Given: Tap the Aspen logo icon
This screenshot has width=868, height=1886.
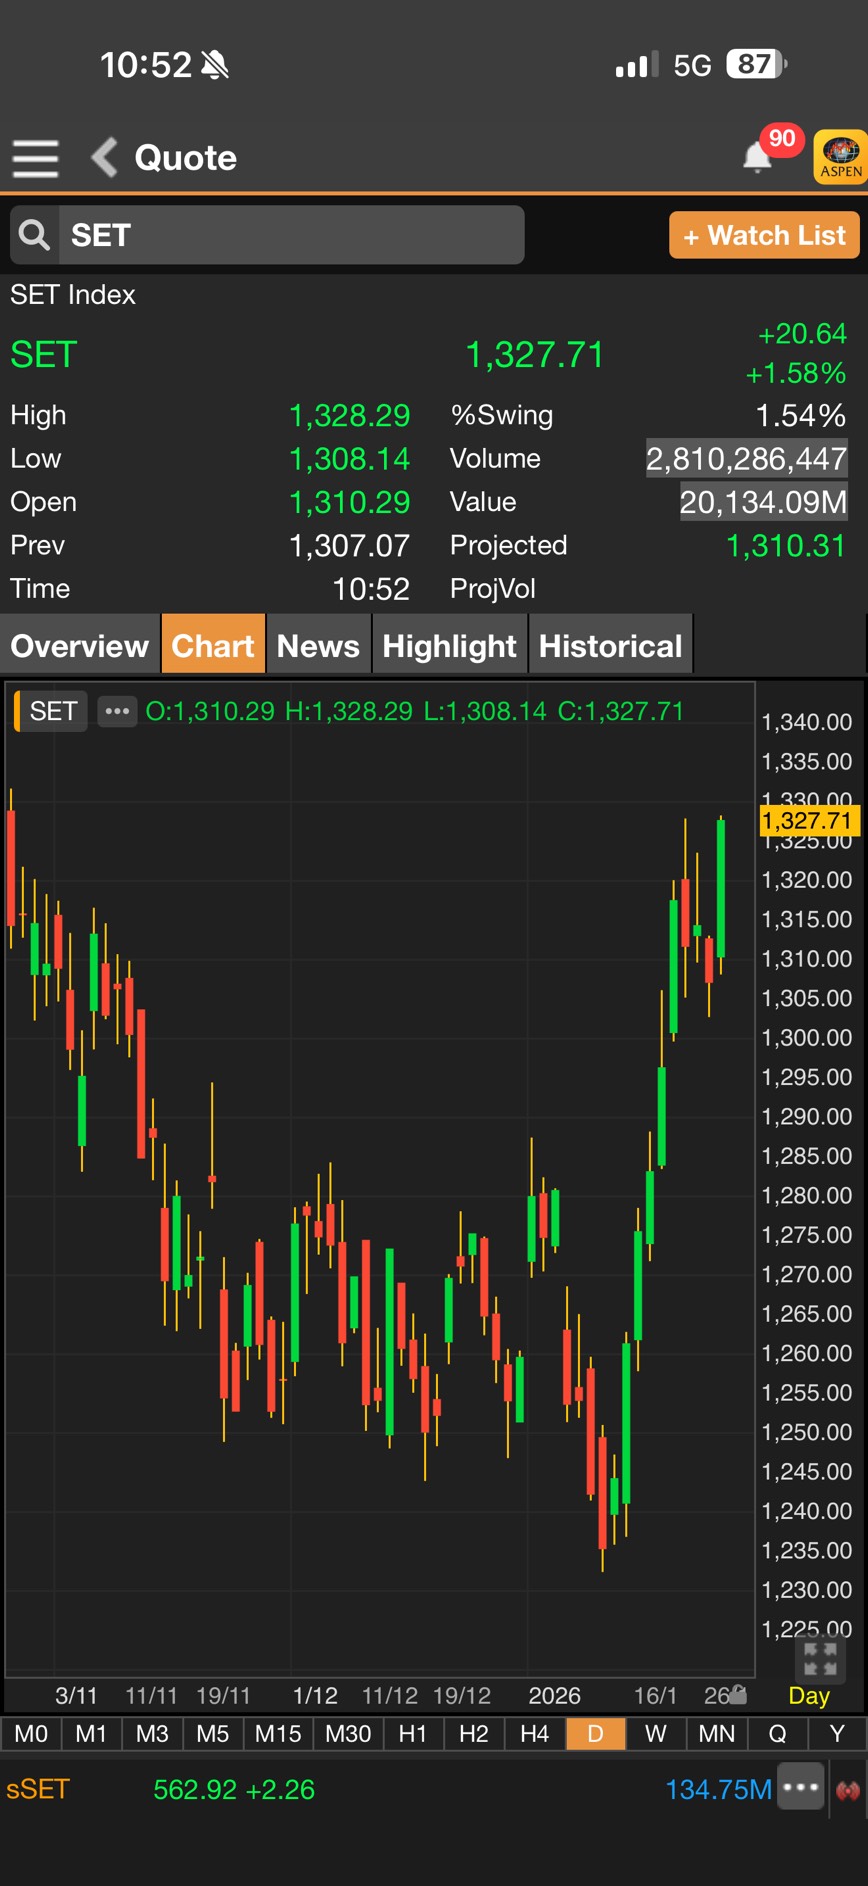Looking at the screenshot, I should tap(840, 157).
